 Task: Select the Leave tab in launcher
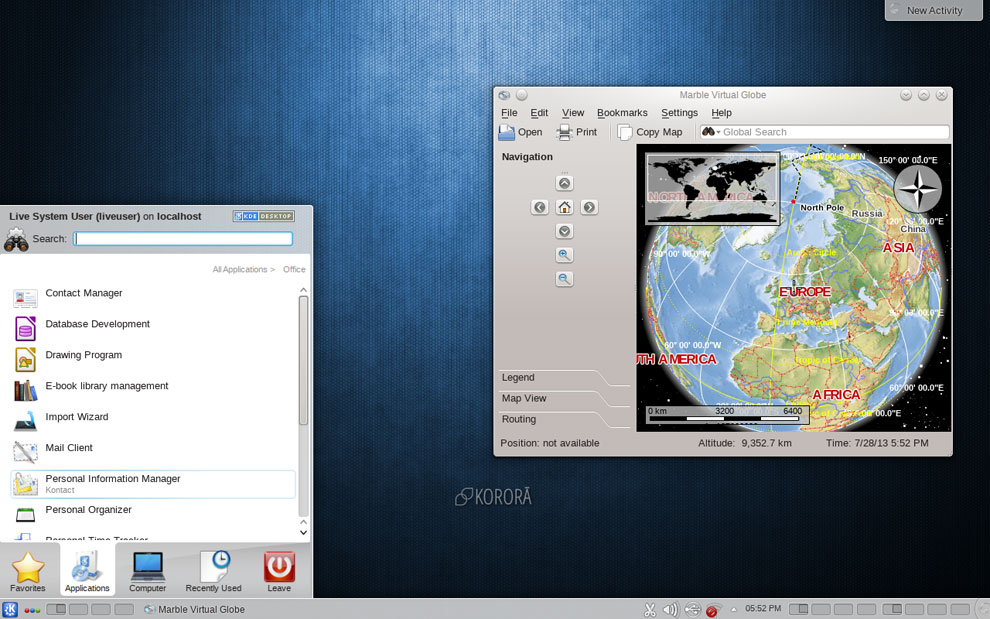[x=279, y=571]
